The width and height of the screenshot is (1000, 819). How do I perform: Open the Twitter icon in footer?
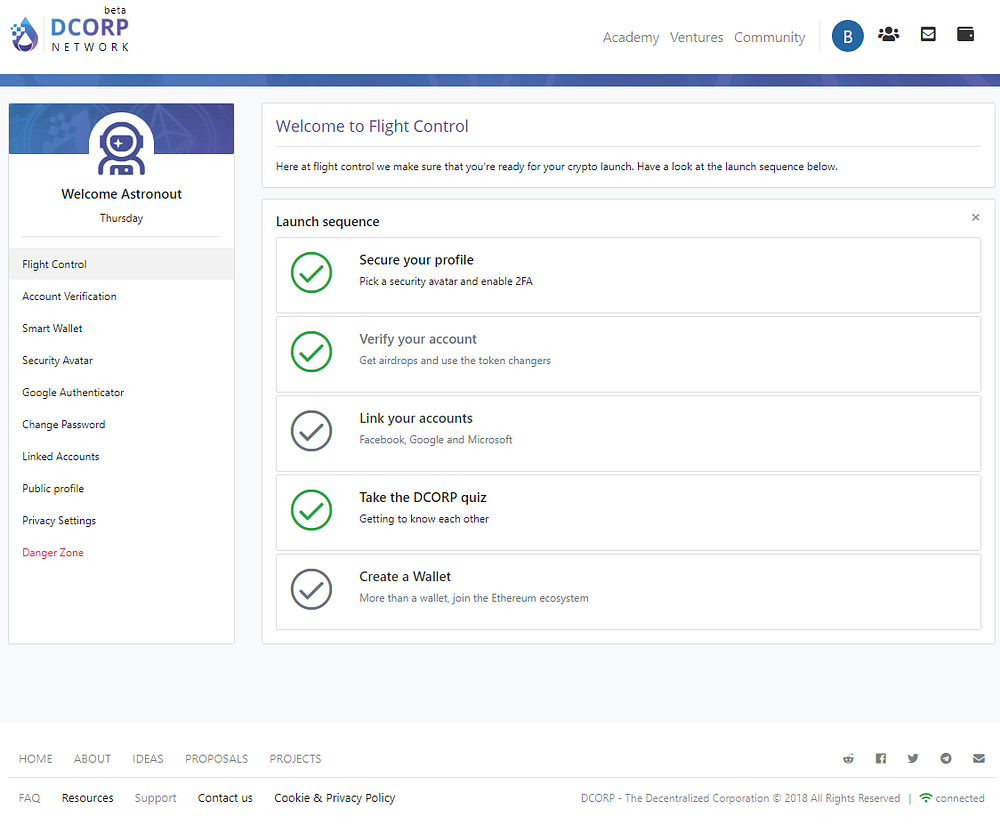point(913,758)
